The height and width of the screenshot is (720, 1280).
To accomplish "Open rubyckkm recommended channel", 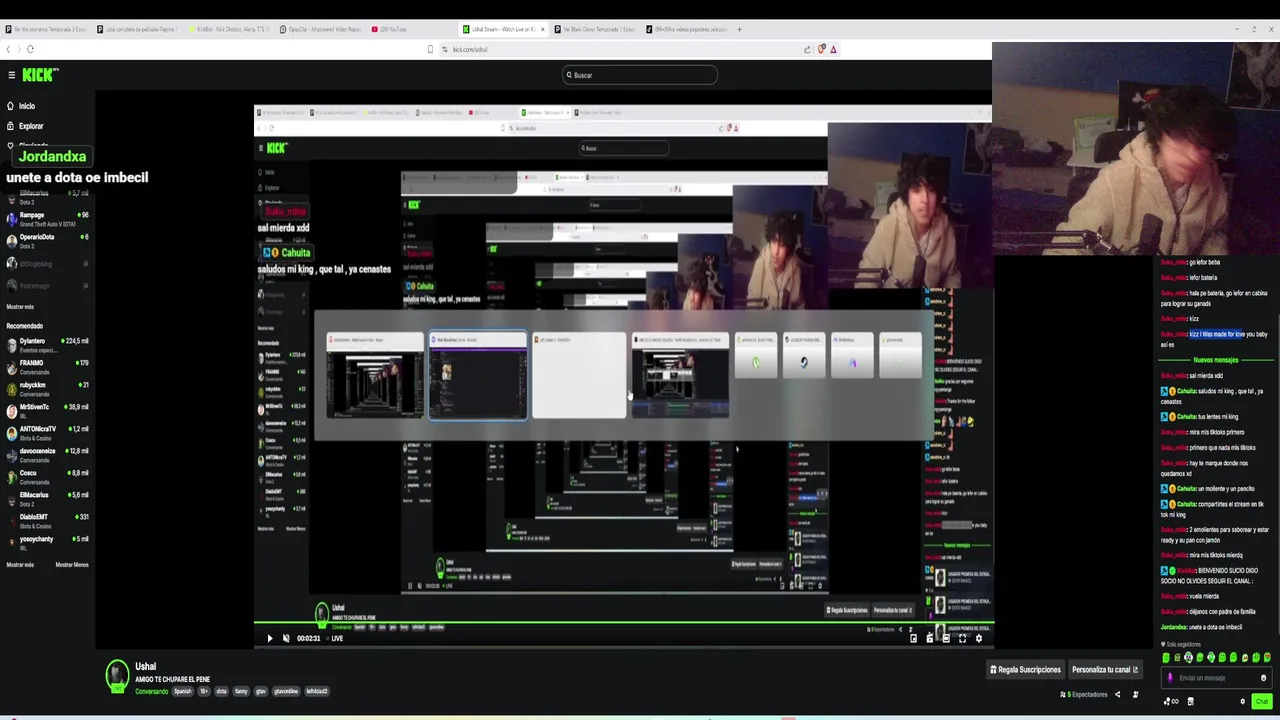I will 47,388.
